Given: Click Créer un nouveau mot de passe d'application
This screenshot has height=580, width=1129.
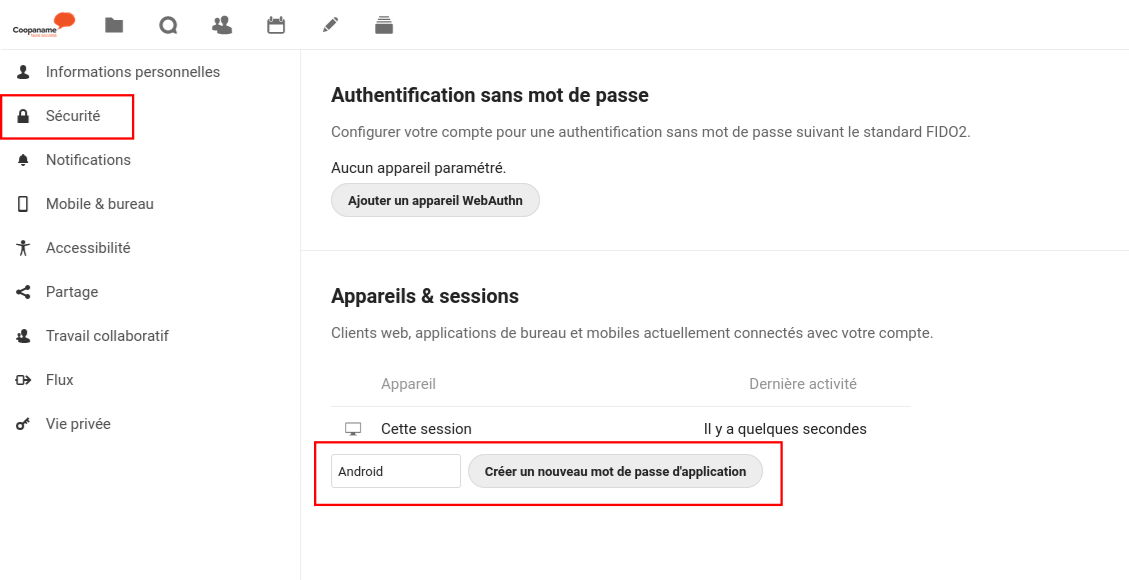Looking at the screenshot, I should 615,471.
